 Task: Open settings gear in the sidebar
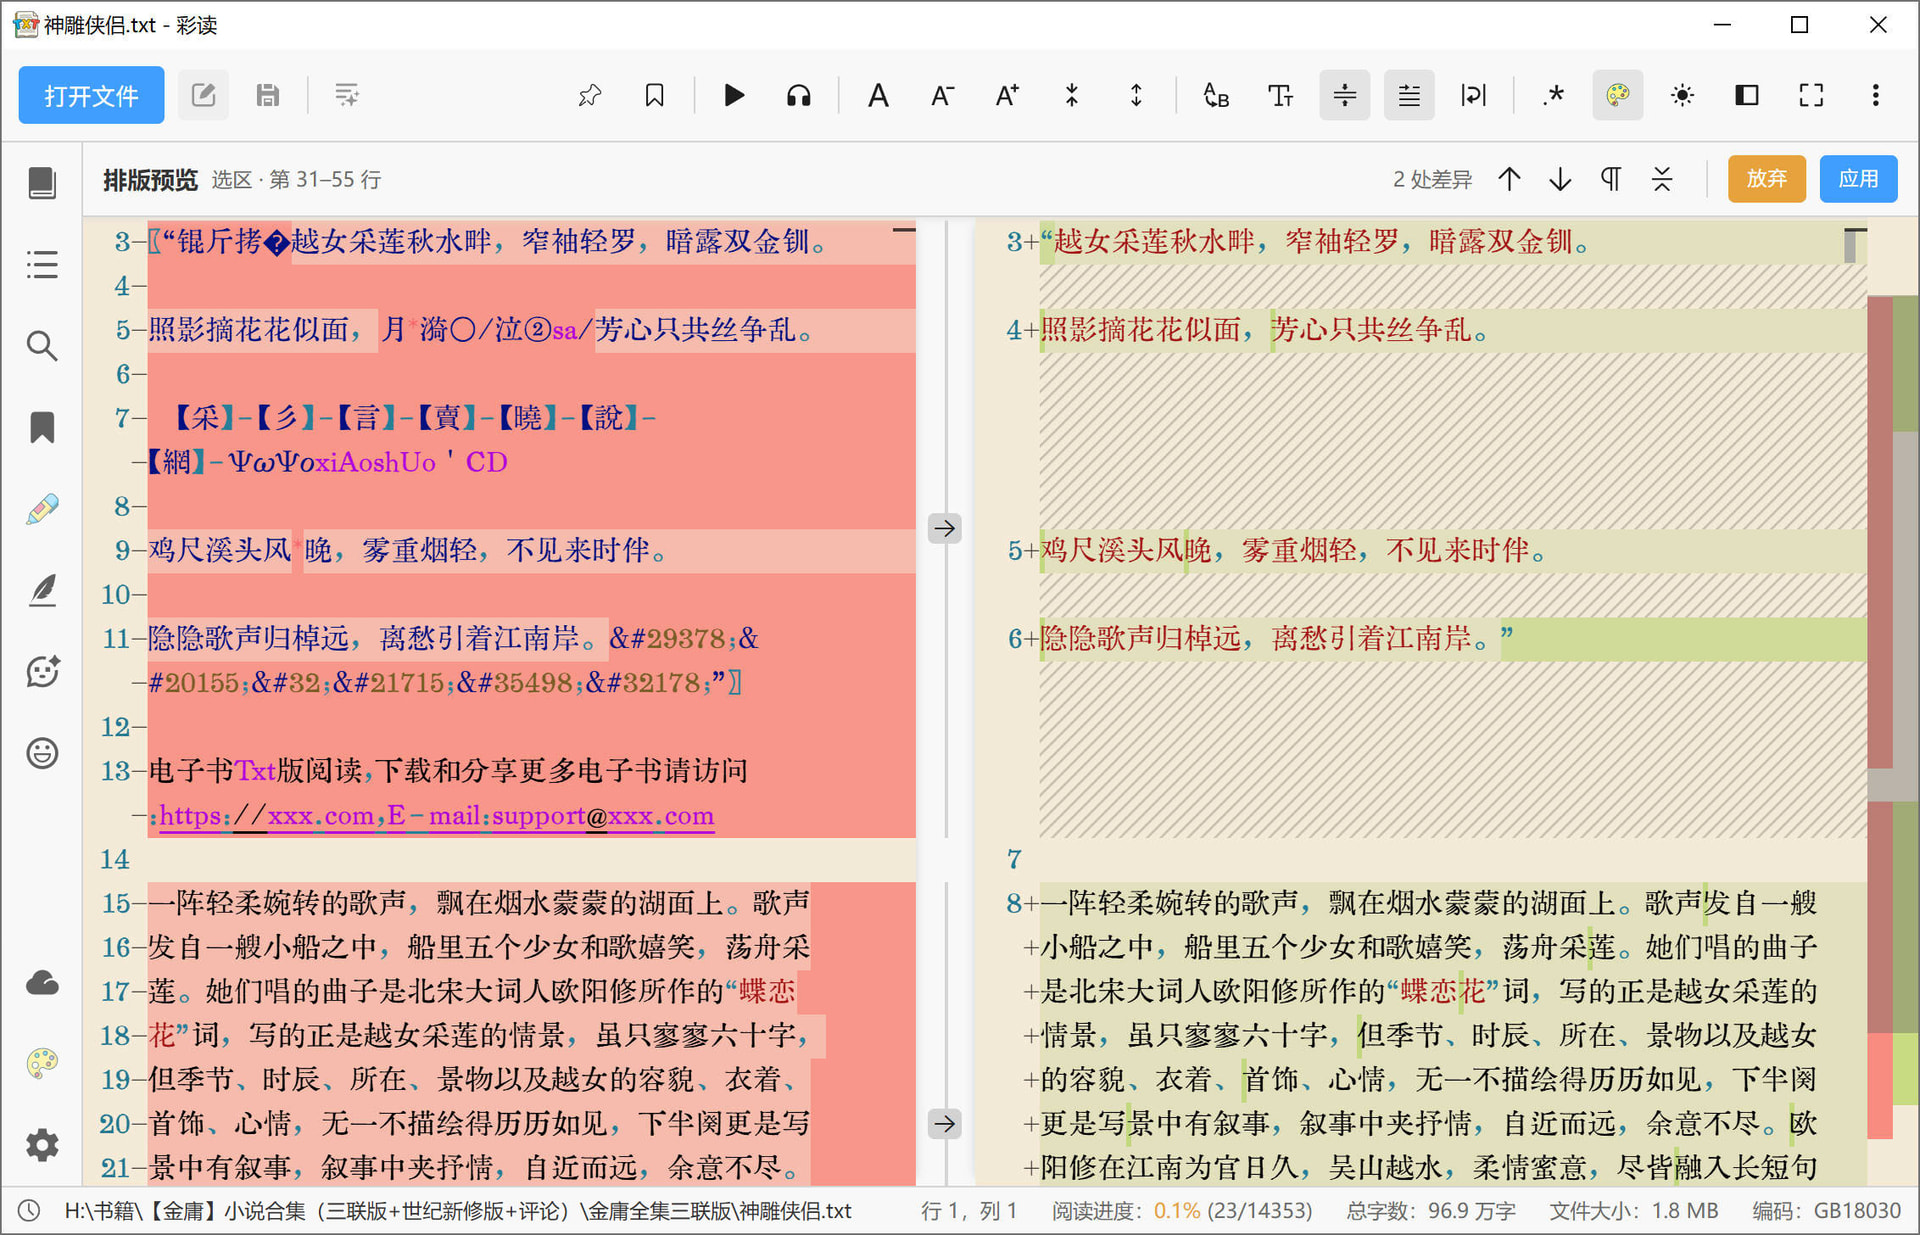click(x=42, y=1145)
